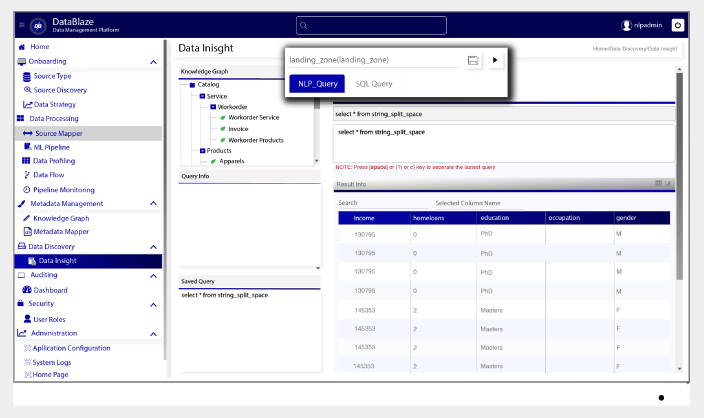Collapse the Data Discovery chevron

pyautogui.click(x=153, y=247)
